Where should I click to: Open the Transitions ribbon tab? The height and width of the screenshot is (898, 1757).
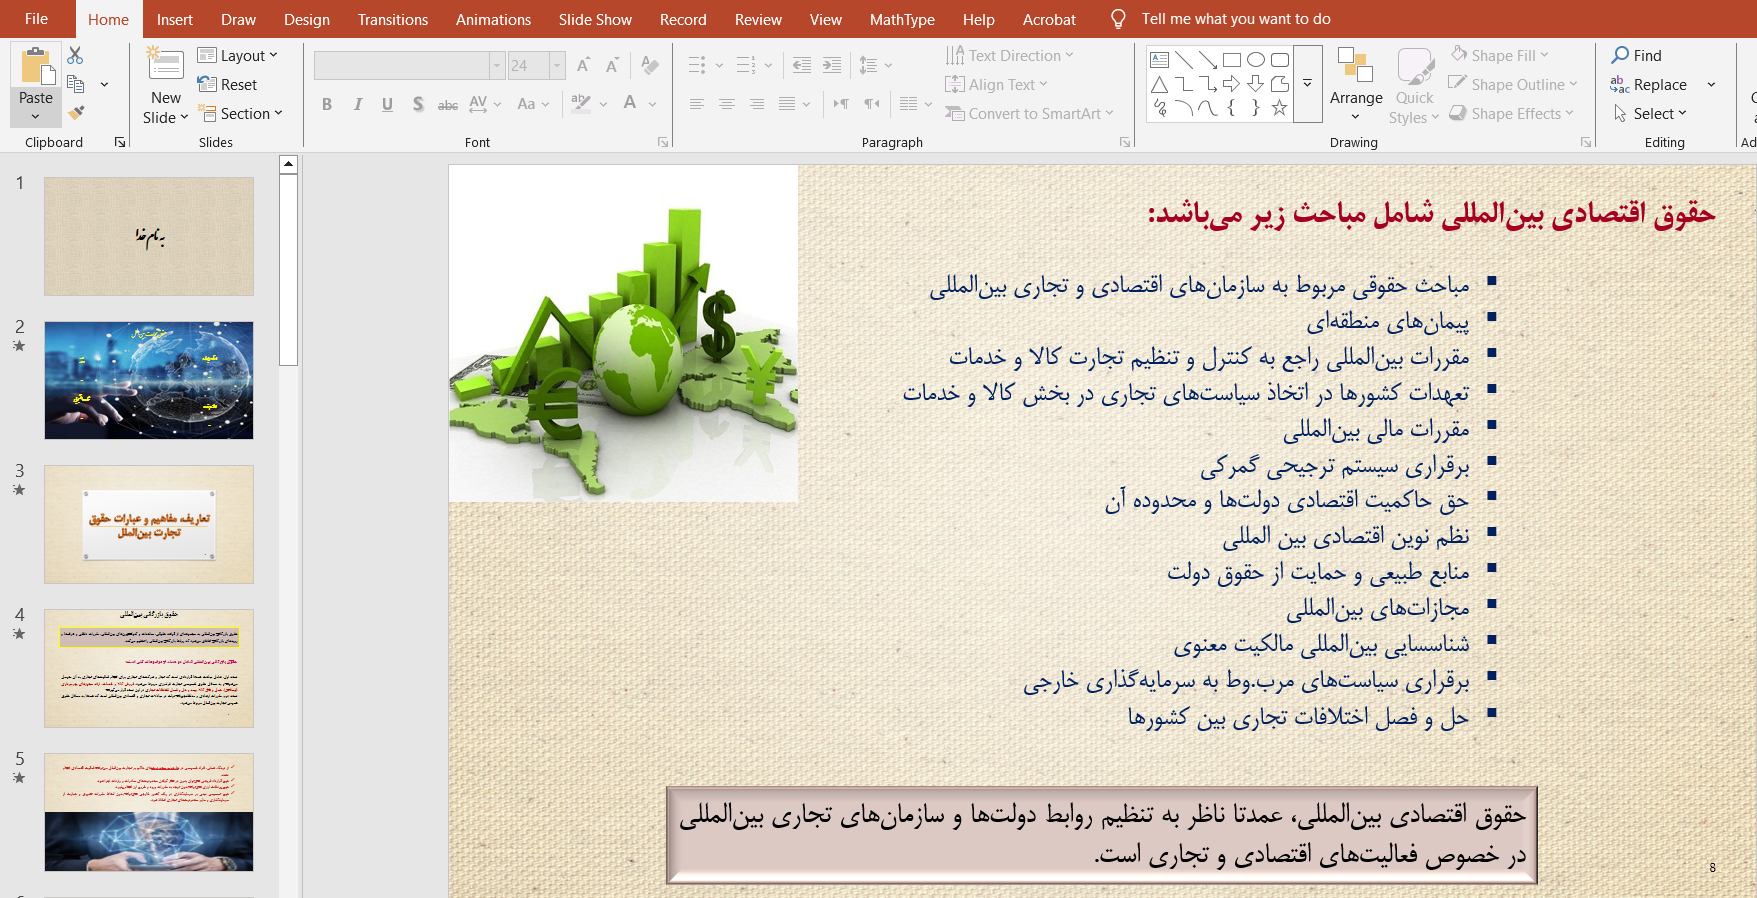[392, 19]
